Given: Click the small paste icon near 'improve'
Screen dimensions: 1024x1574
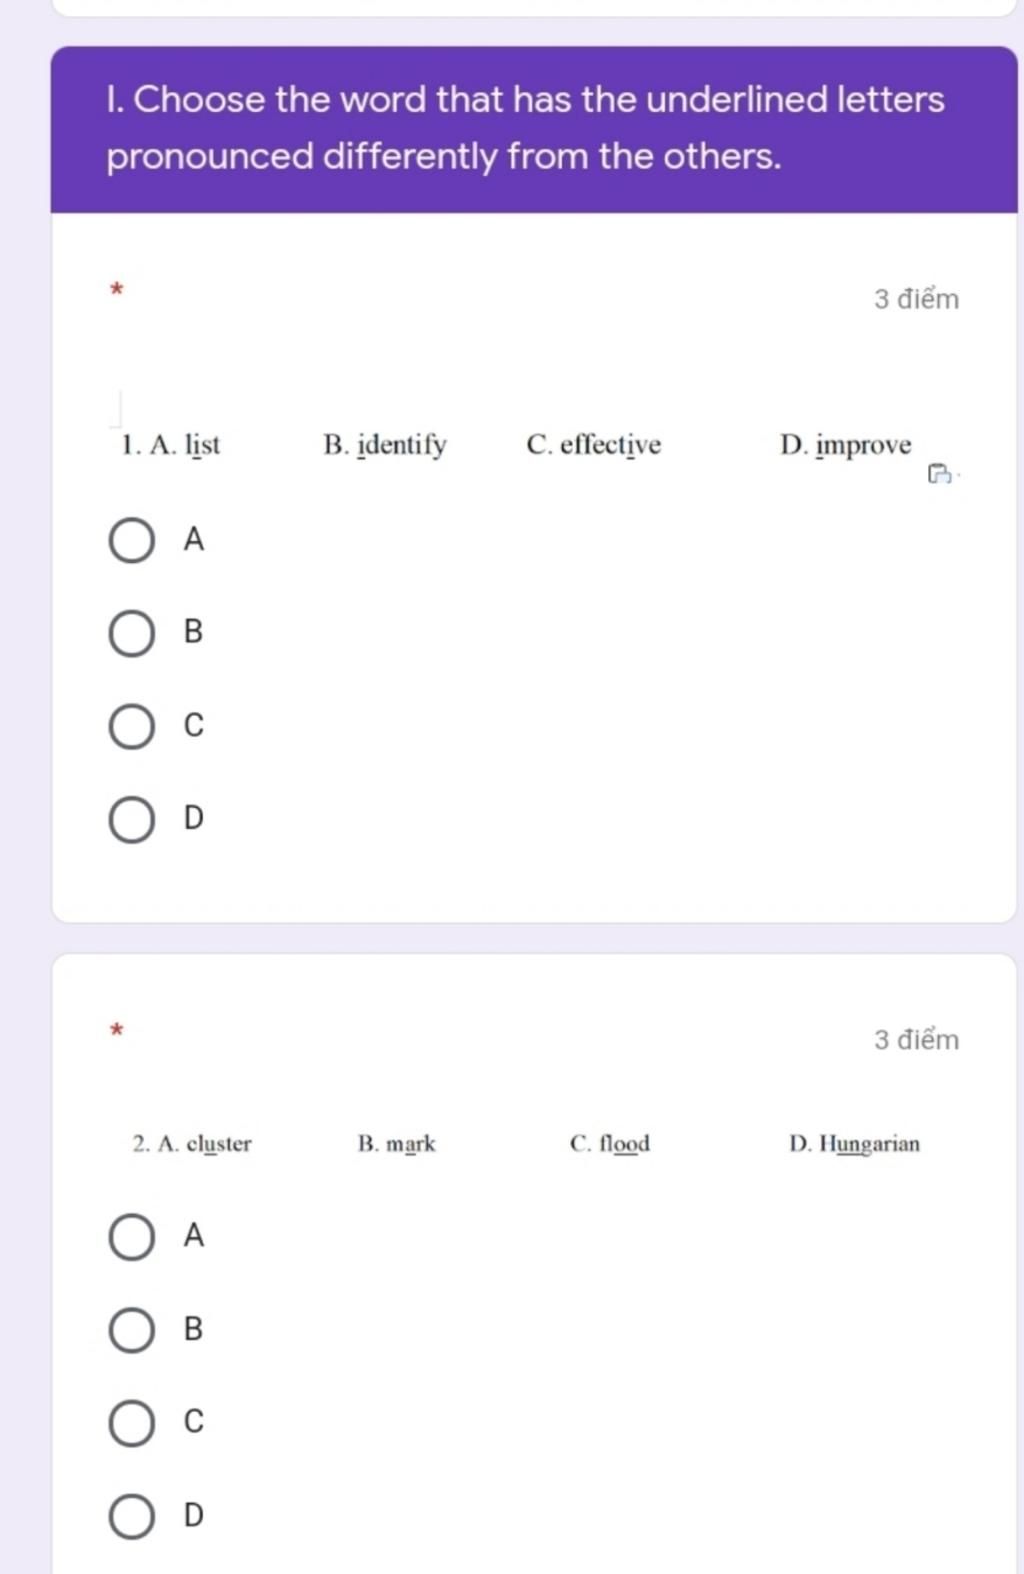Looking at the screenshot, I should click(939, 474).
